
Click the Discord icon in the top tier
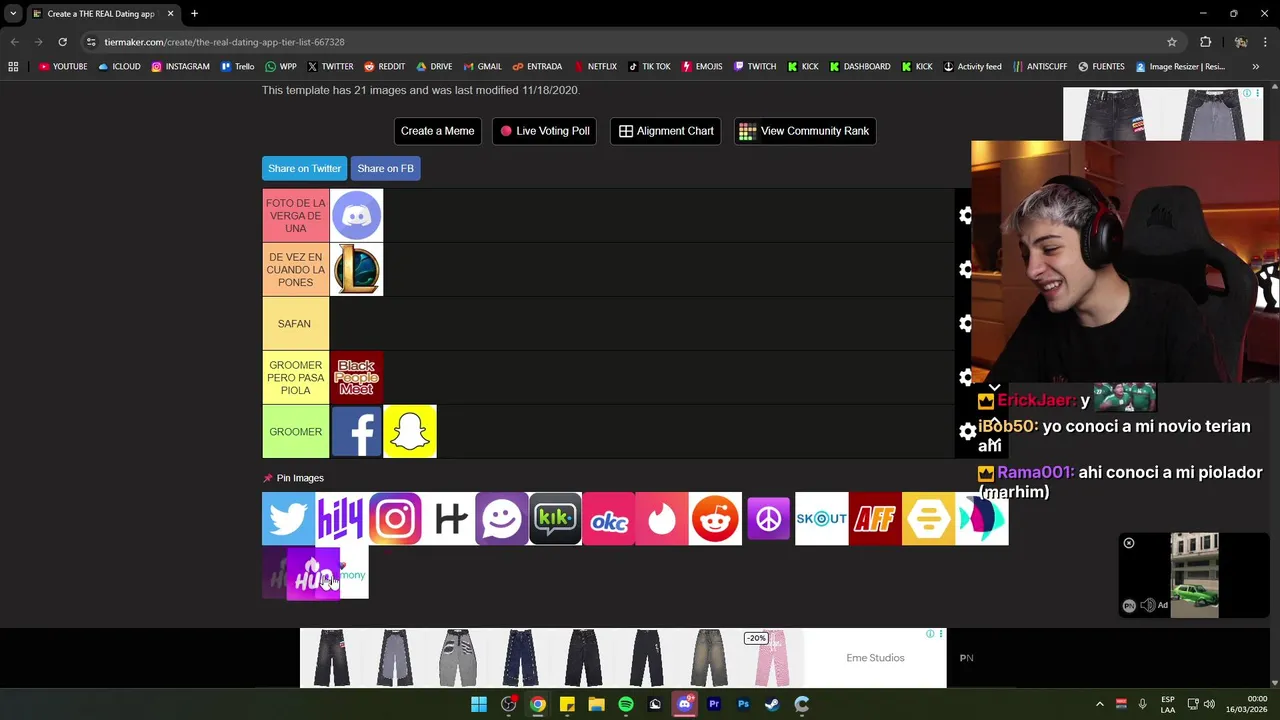356,215
